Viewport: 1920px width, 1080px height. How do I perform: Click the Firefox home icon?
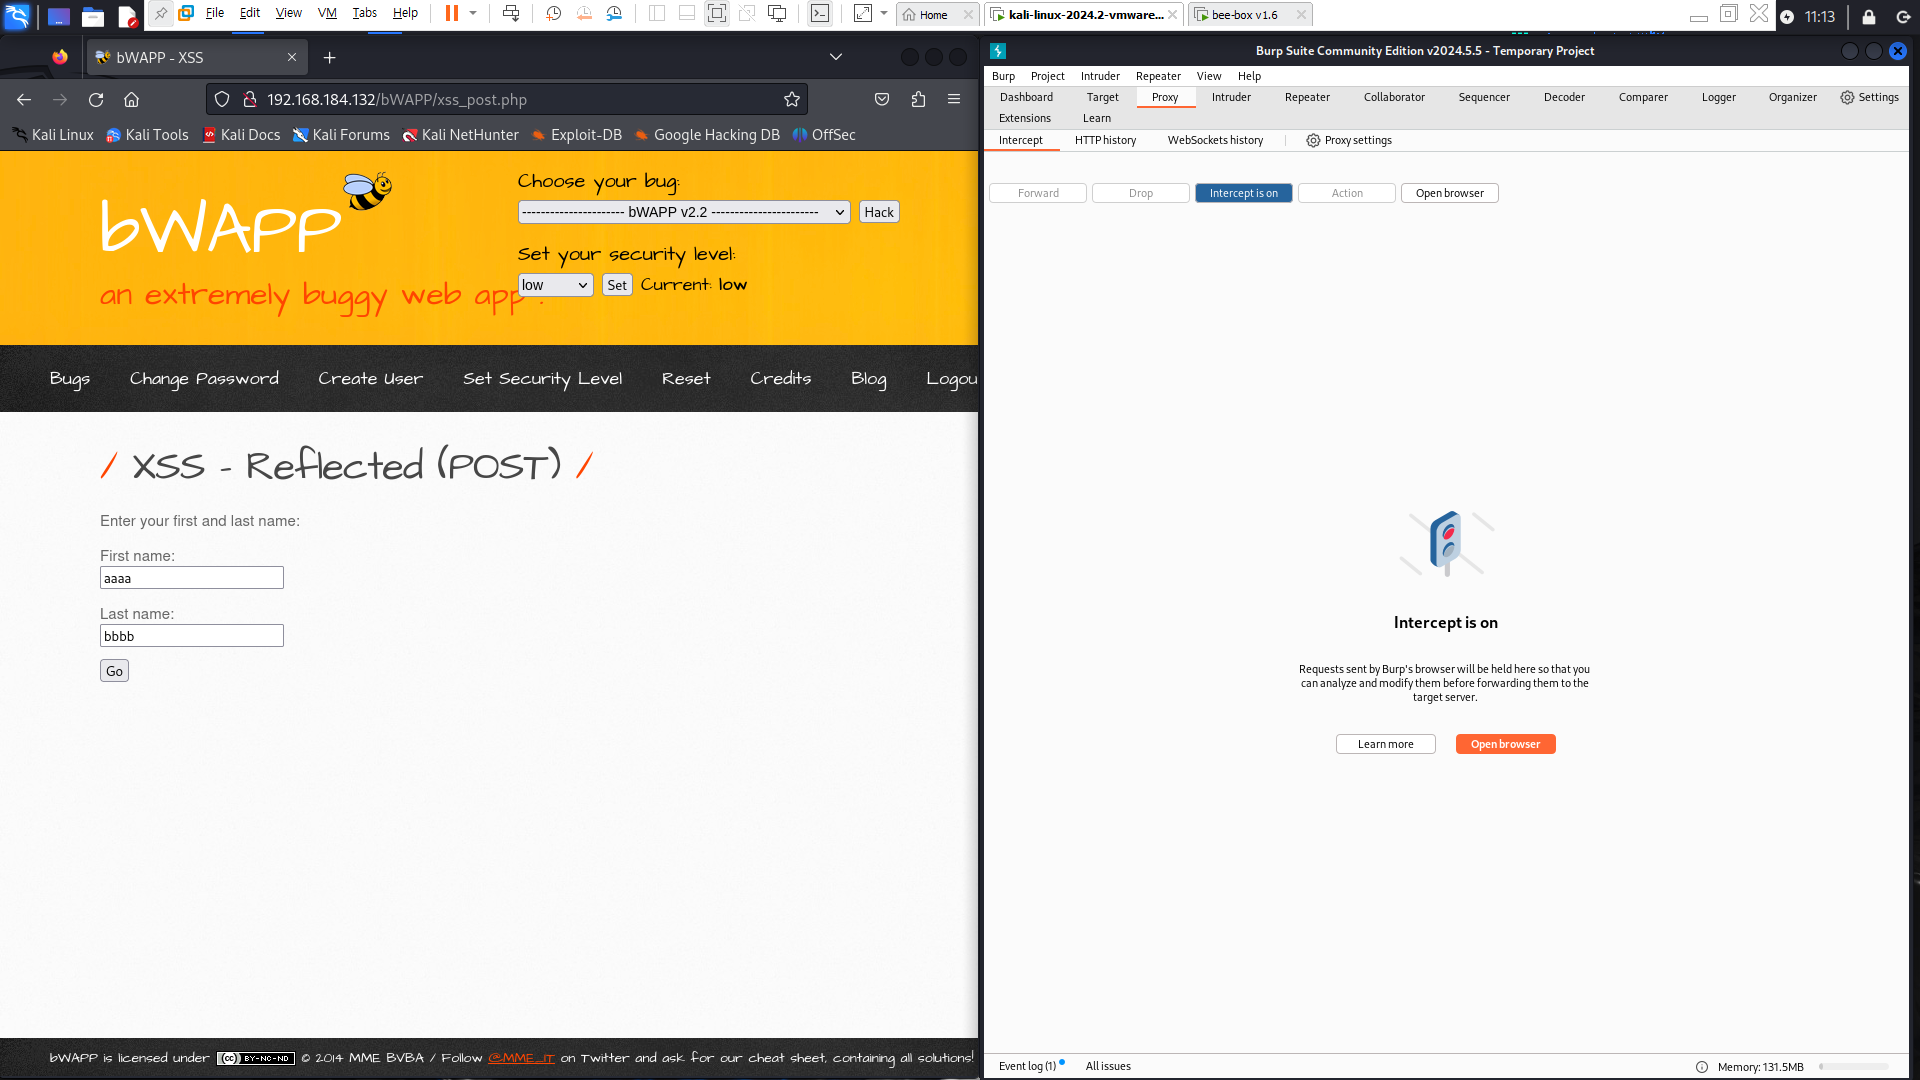click(131, 99)
